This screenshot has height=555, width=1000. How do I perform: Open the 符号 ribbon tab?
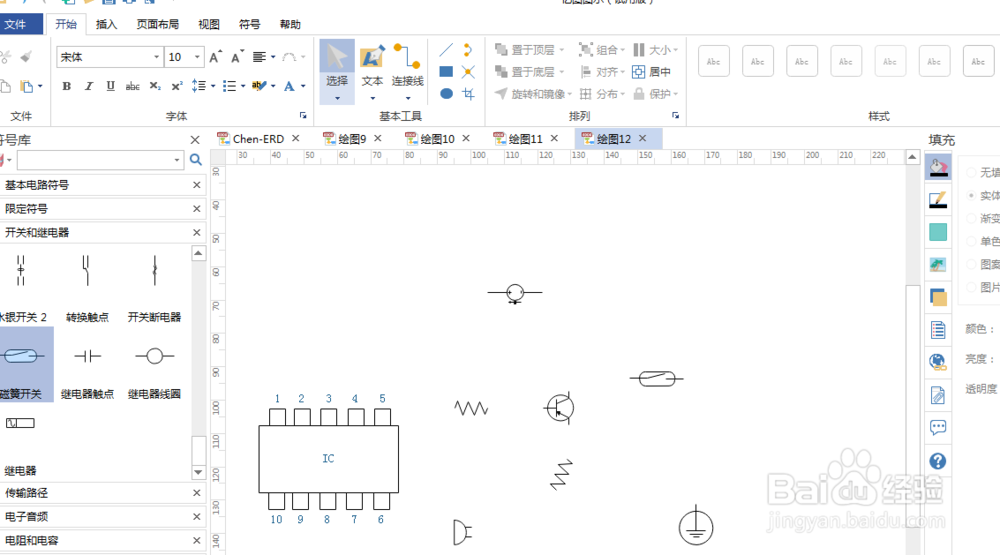click(249, 24)
